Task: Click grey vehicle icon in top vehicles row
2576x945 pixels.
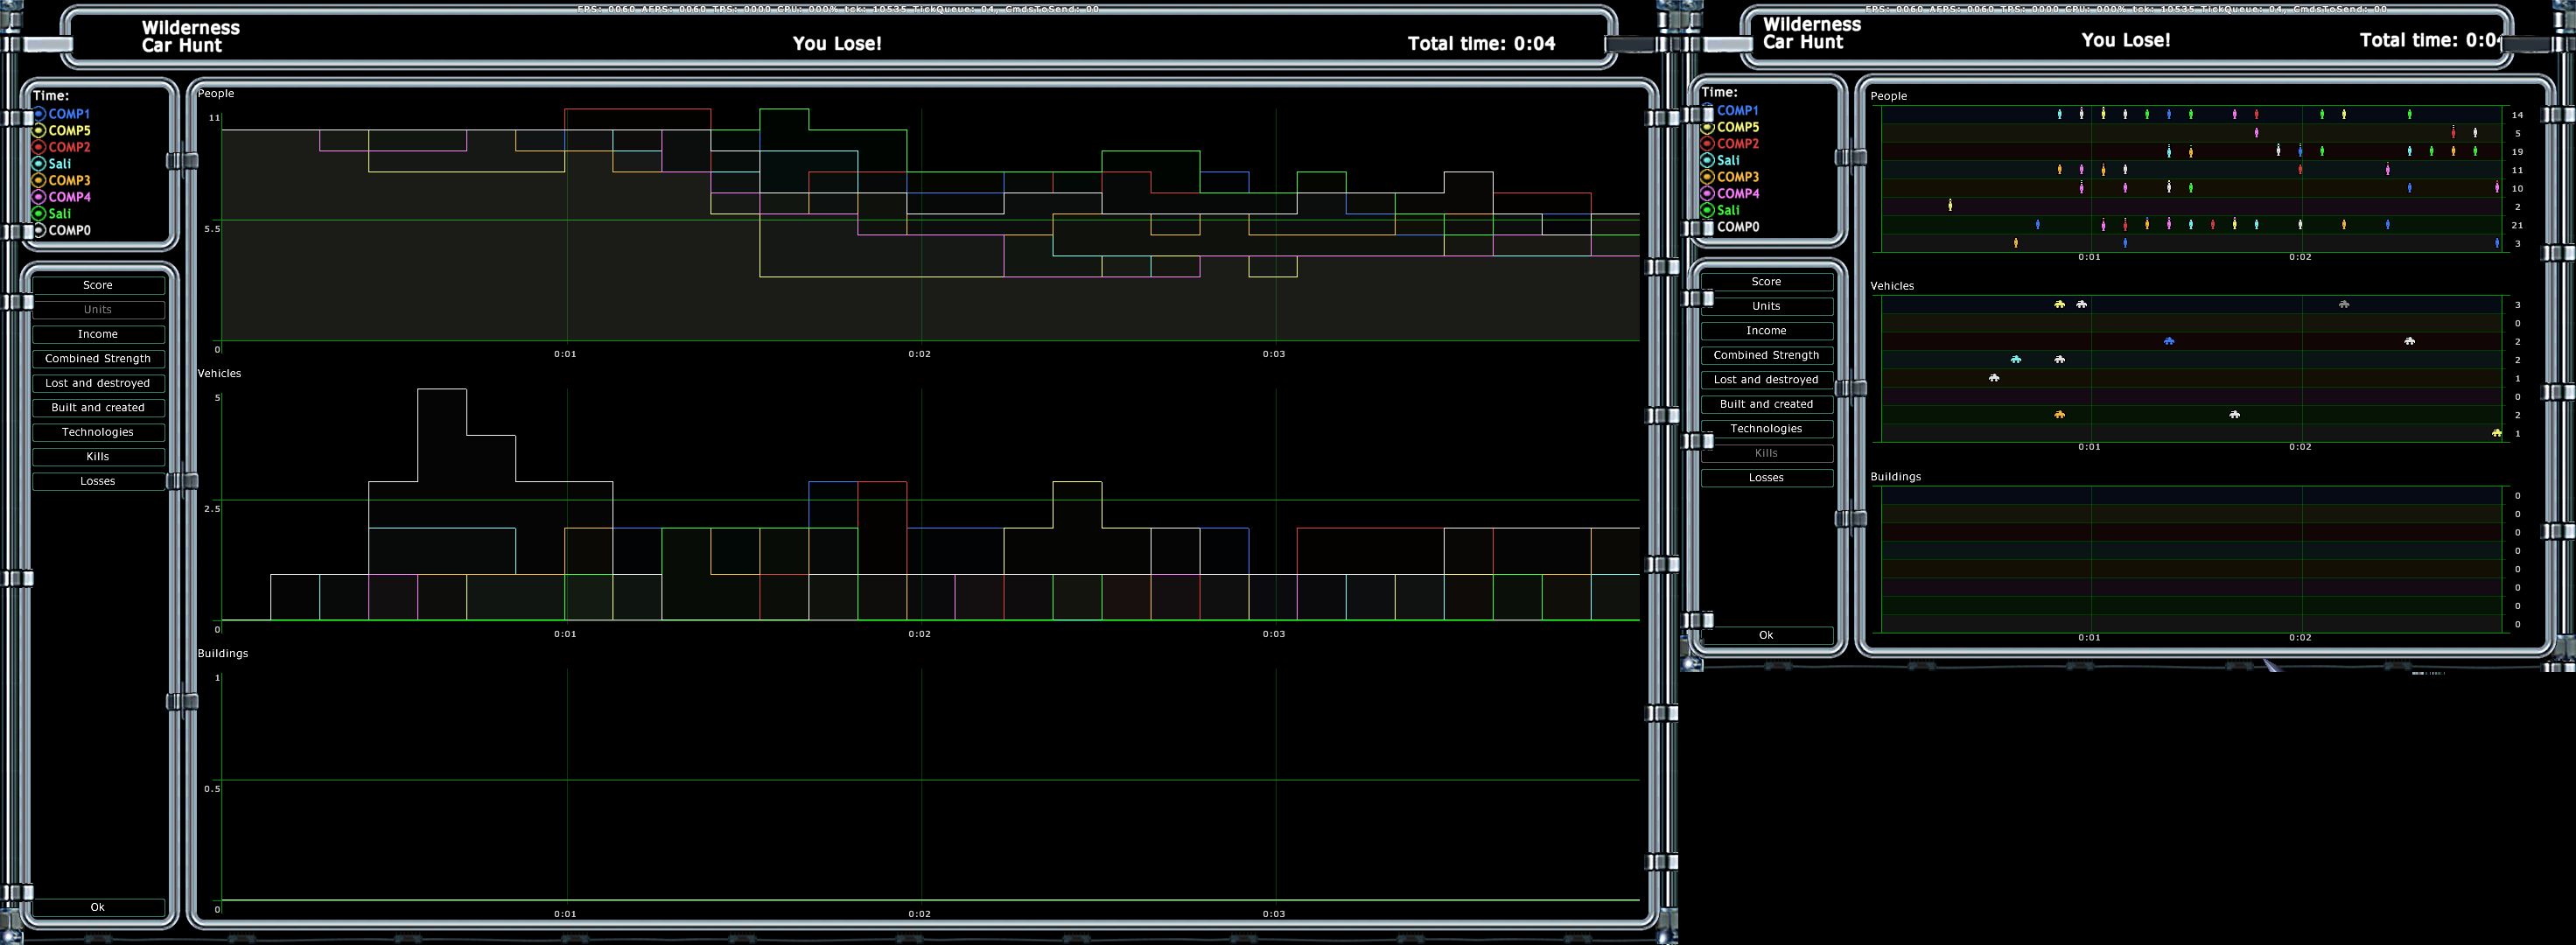Action: (2344, 304)
